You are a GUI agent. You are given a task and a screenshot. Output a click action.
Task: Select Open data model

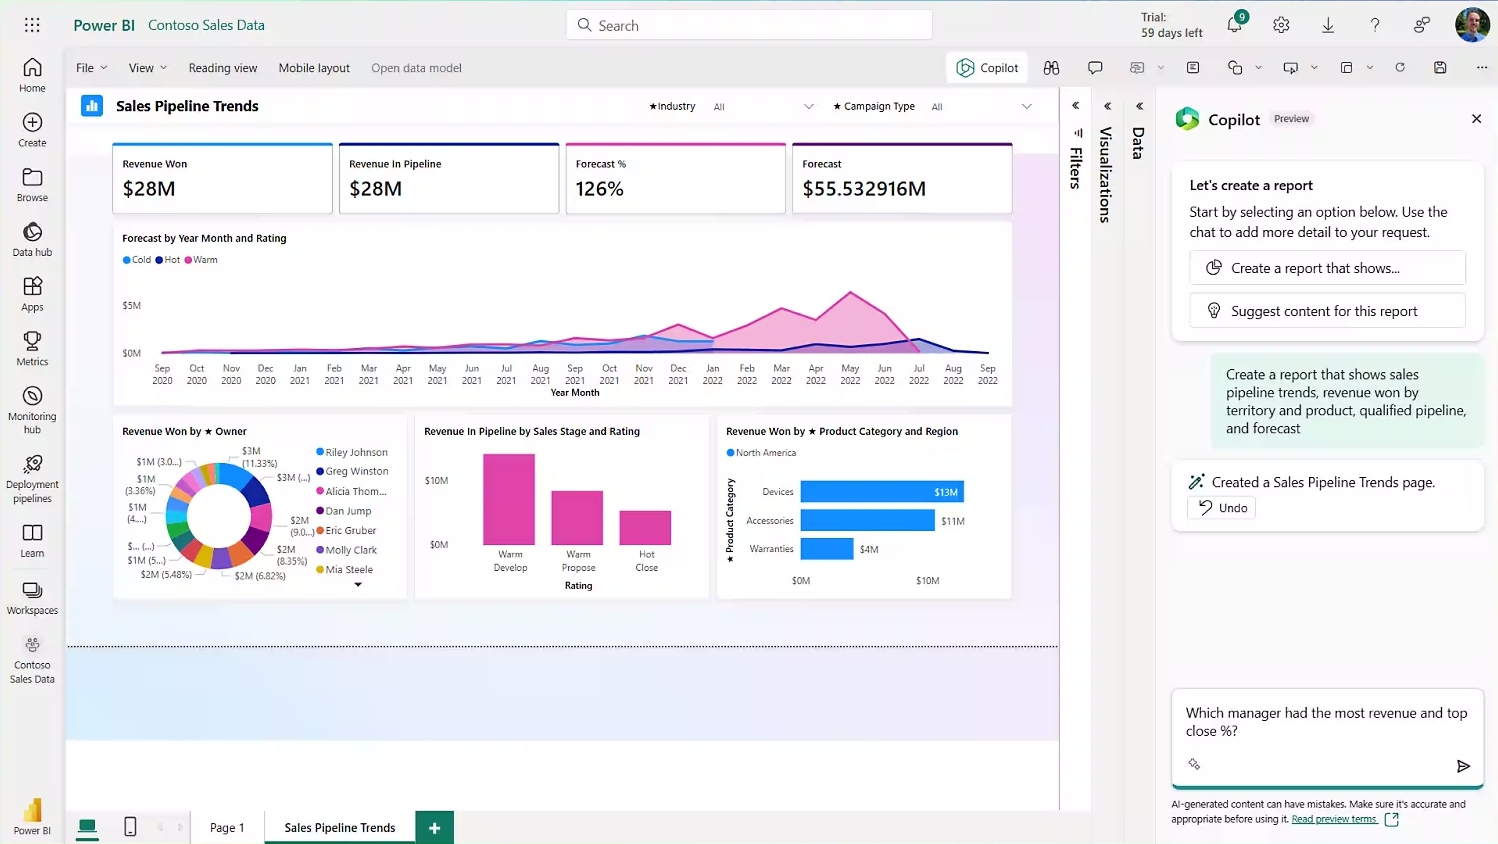416,68
